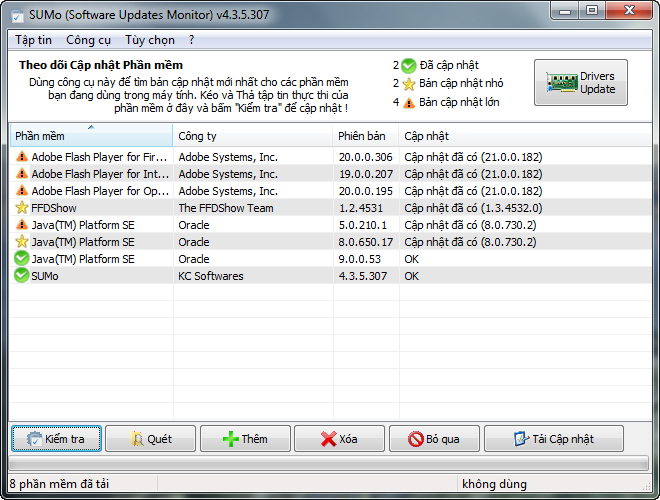
Task: Click star icon for Java version 8.0.650.17
Action: click(x=21, y=242)
